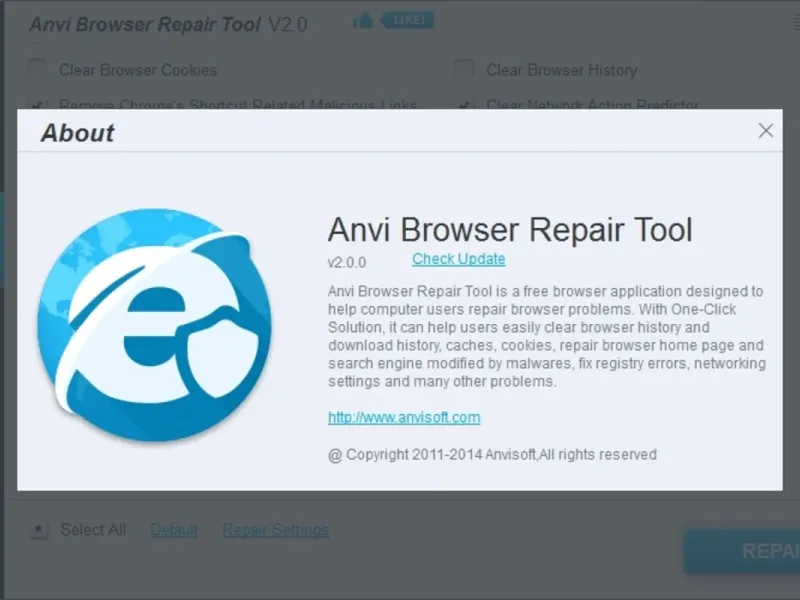Click the Anvi Browser Repair Tool V2.0 window title
The height and width of the screenshot is (600, 800).
coord(168,24)
